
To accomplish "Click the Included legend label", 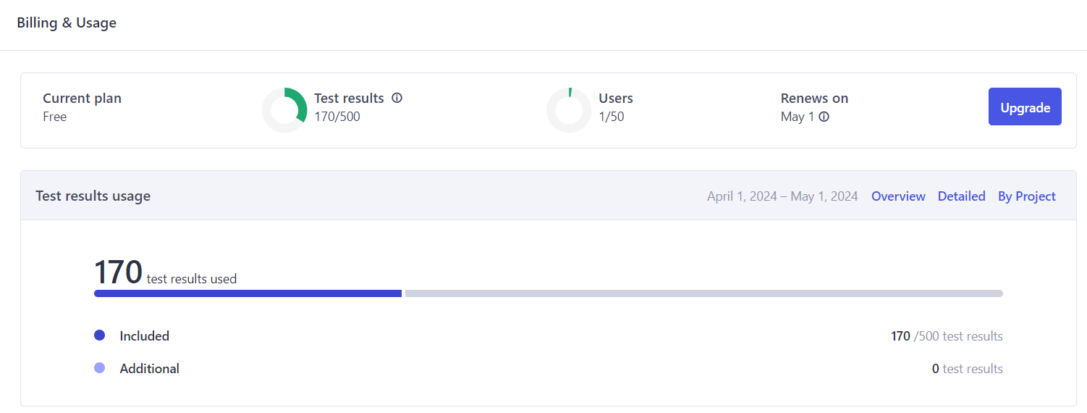I will tap(144, 336).
